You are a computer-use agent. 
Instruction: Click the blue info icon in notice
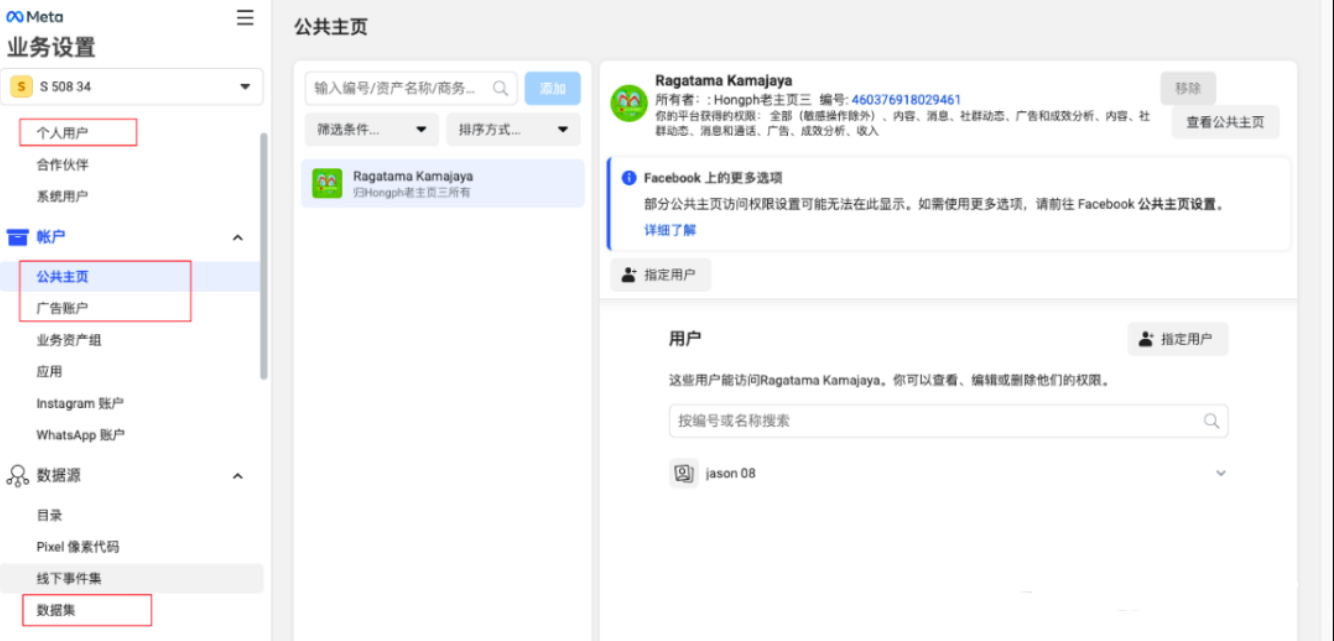[x=629, y=178]
